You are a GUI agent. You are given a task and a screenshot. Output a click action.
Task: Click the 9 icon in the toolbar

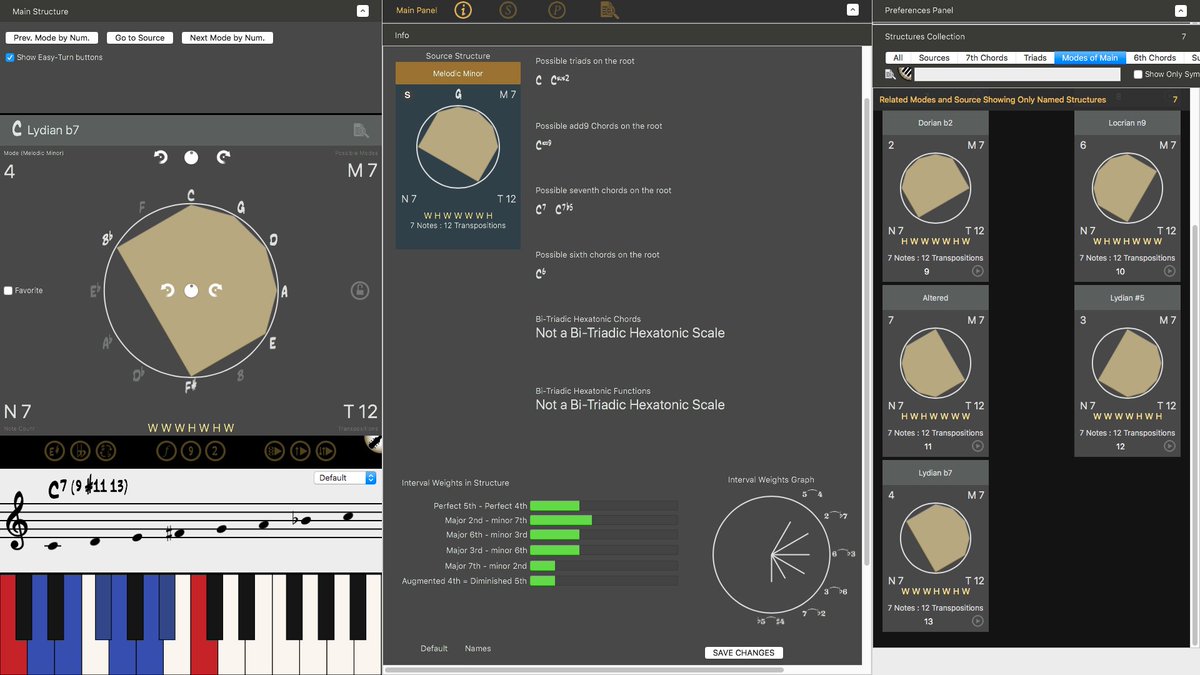(x=190, y=451)
